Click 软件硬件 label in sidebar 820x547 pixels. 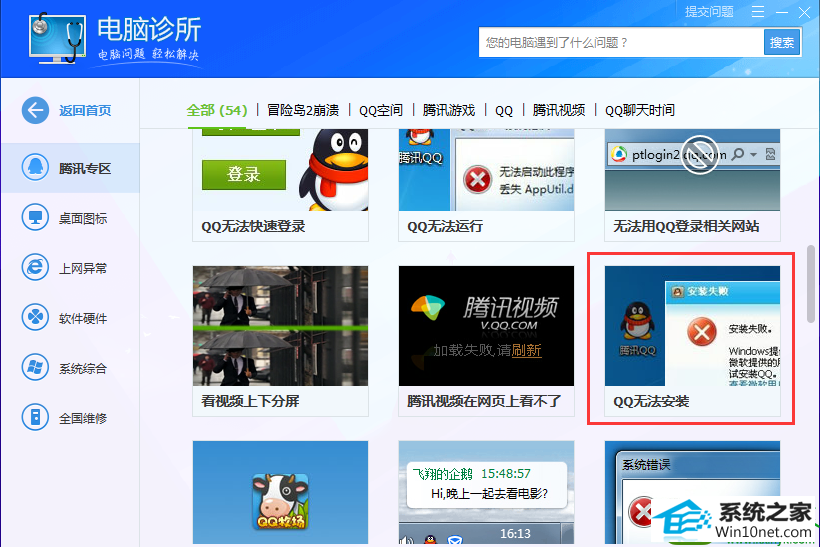(x=83, y=318)
